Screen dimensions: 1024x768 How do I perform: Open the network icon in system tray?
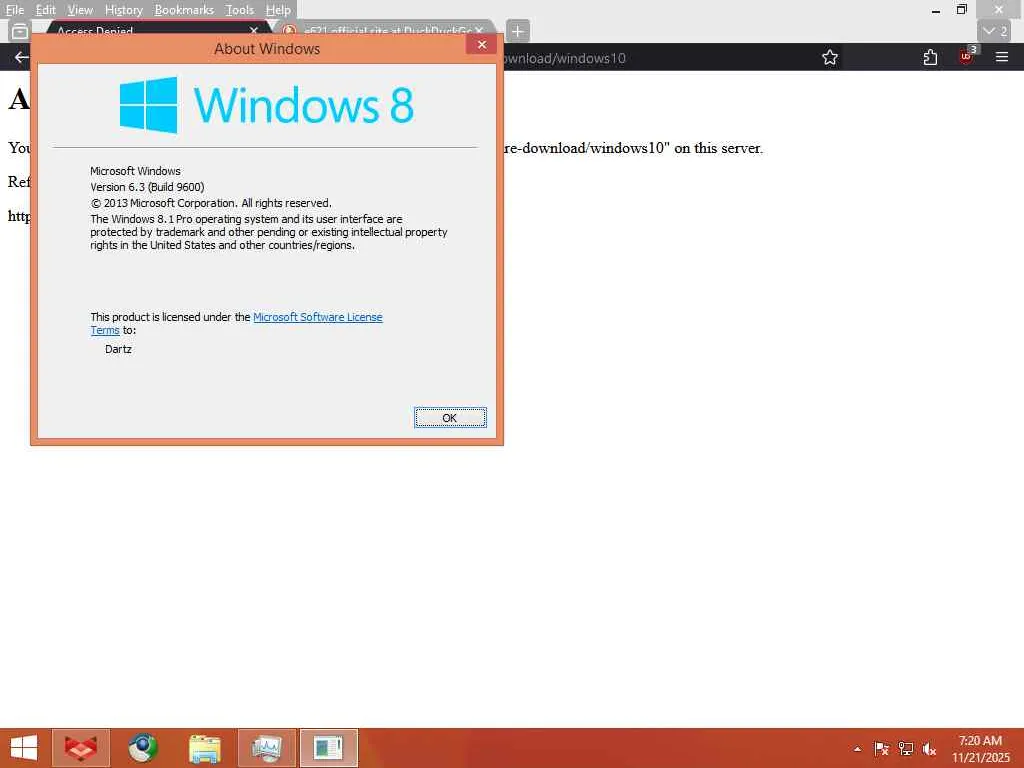pyautogui.click(x=906, y=749)
